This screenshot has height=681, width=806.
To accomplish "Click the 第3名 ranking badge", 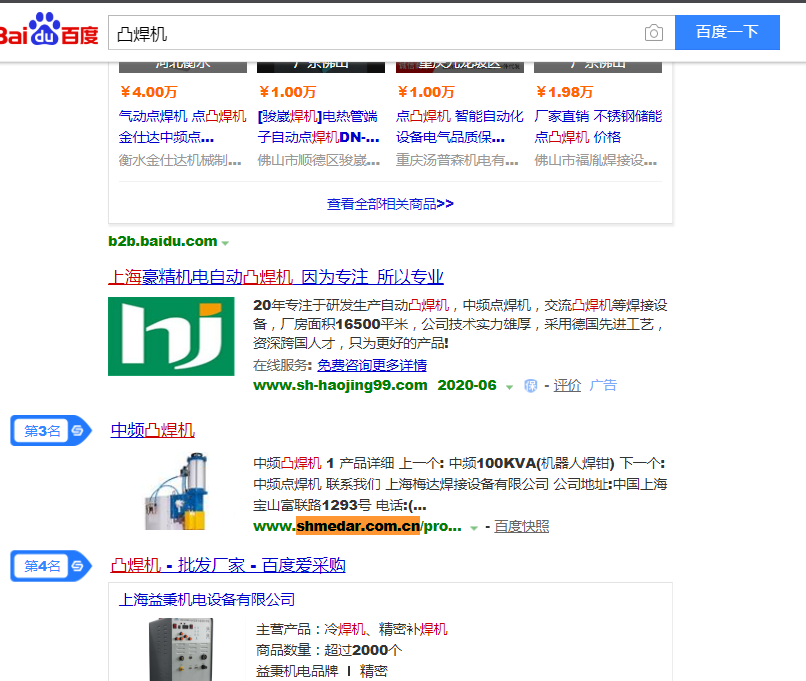I will [x=50, y=430].
